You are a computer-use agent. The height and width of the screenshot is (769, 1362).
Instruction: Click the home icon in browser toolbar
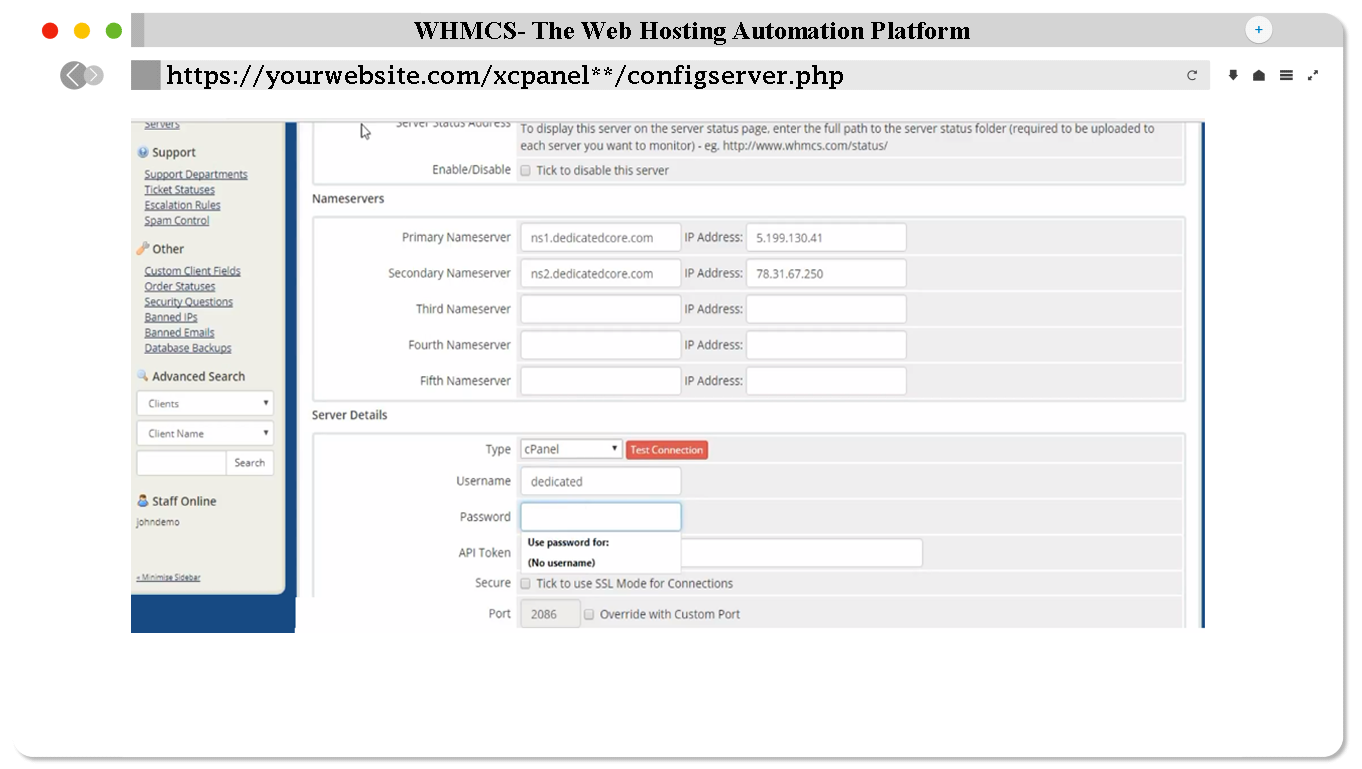coord(1259,75)
